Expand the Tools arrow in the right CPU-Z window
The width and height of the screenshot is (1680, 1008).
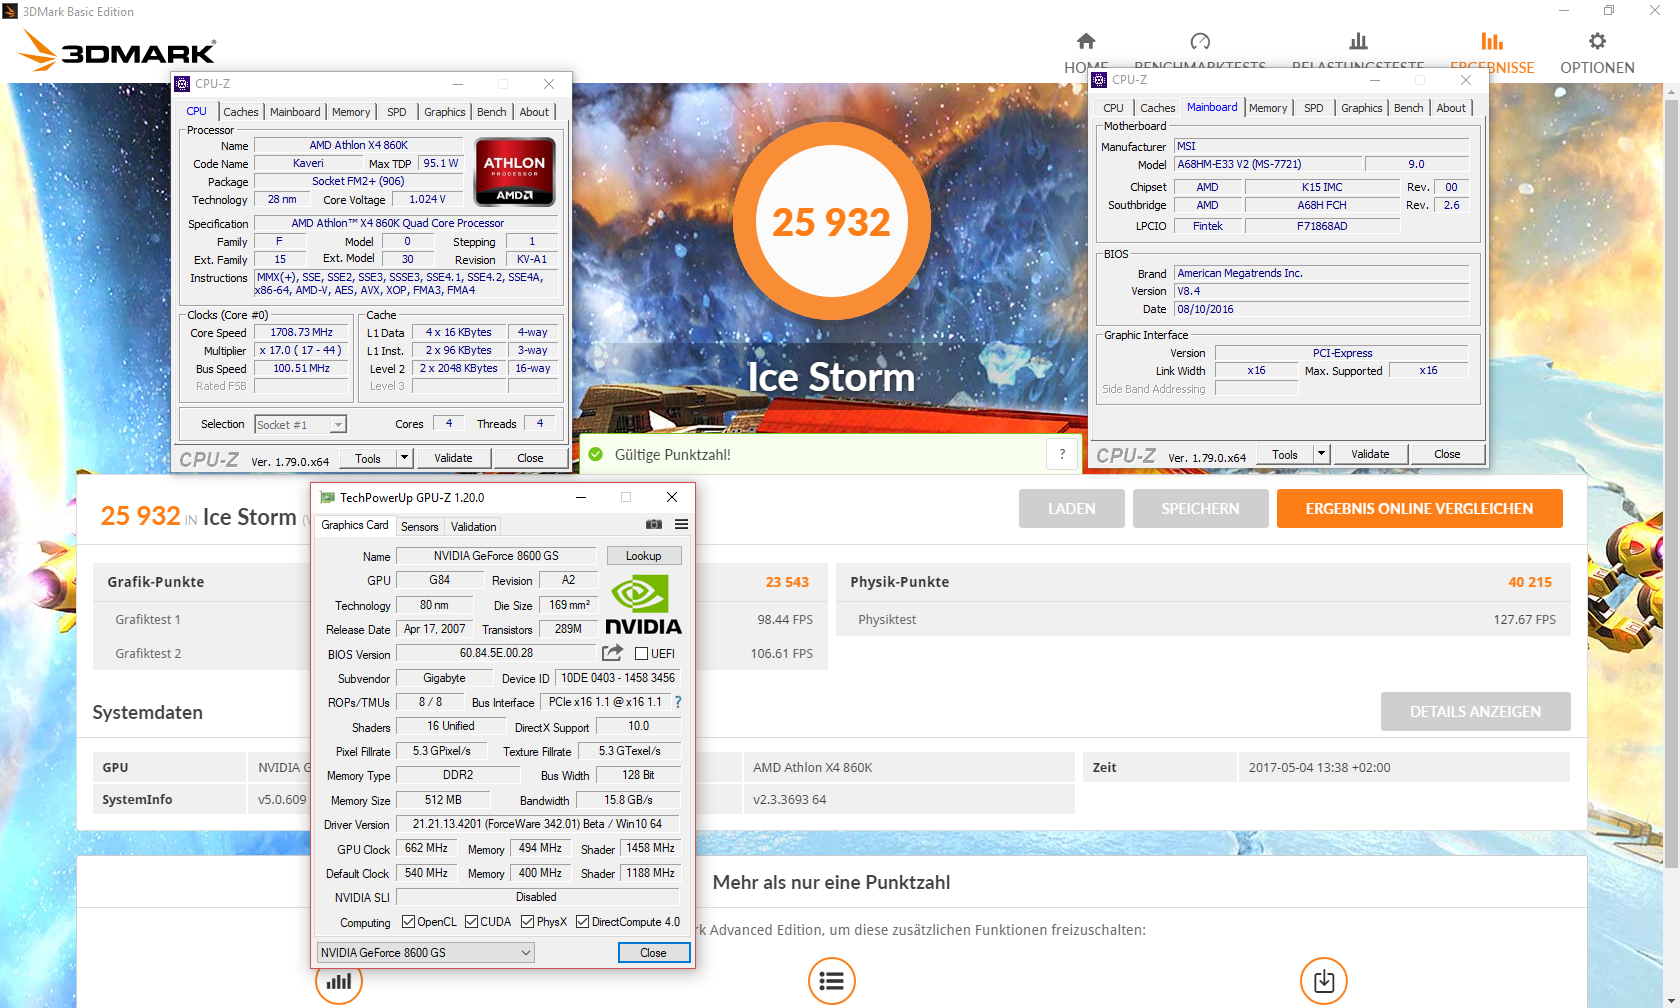coord(1321,454)
